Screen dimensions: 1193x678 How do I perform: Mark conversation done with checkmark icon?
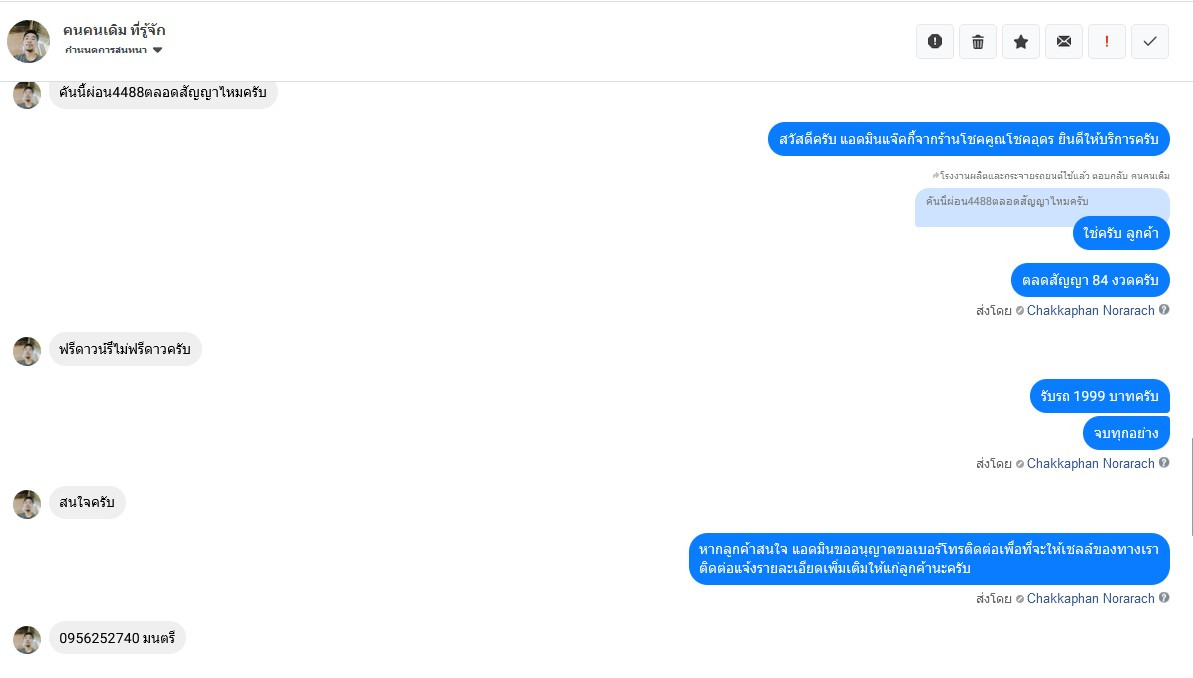tap(1150, 41)
